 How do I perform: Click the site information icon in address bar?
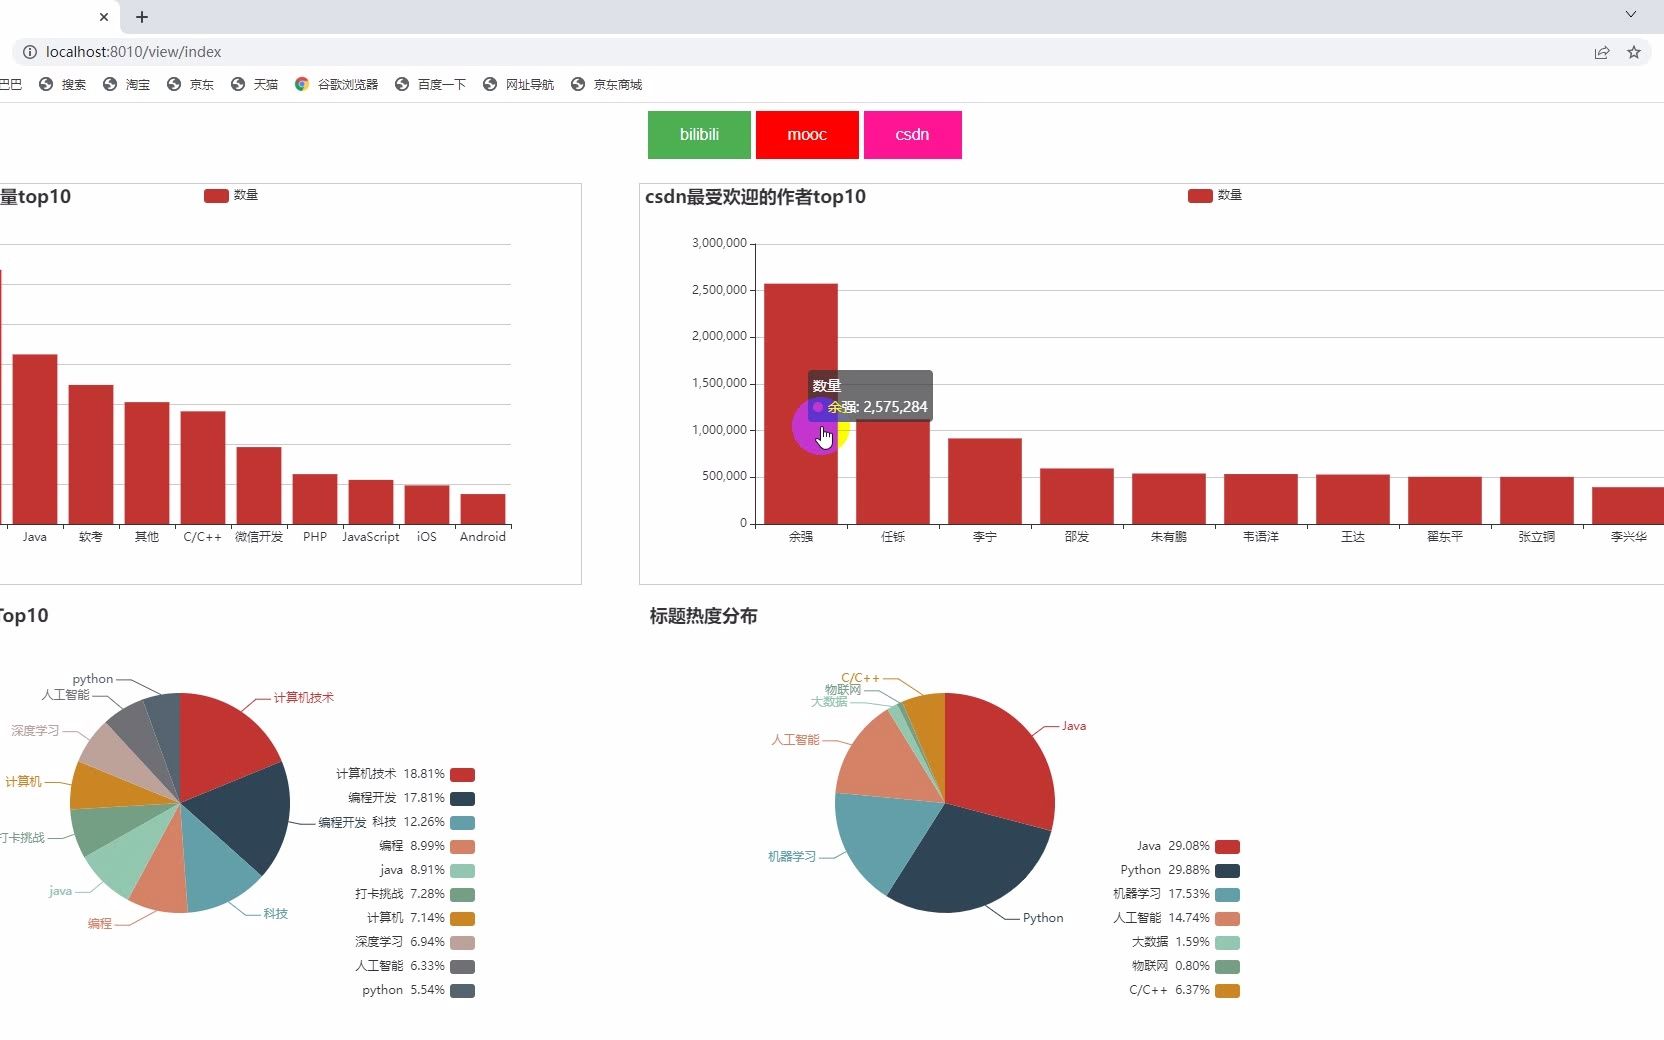coord(30,52)
